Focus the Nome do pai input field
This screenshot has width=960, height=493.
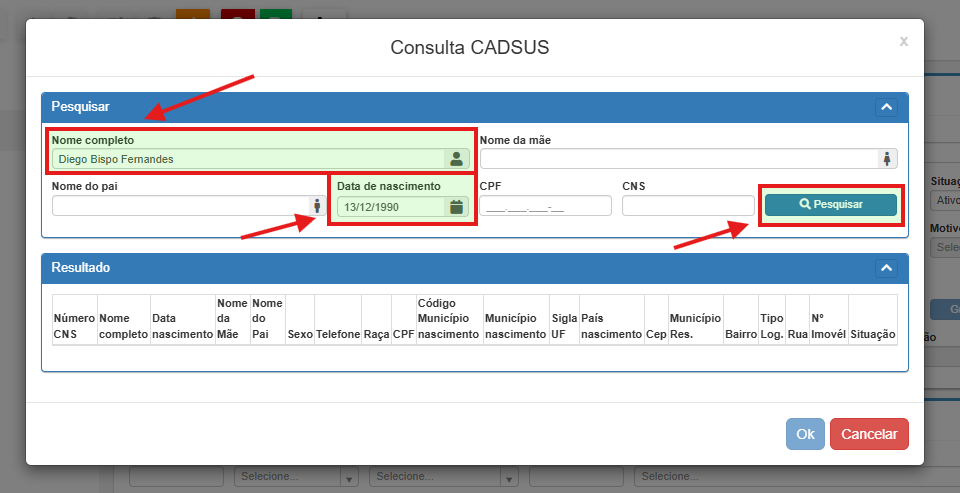[180, 206]
